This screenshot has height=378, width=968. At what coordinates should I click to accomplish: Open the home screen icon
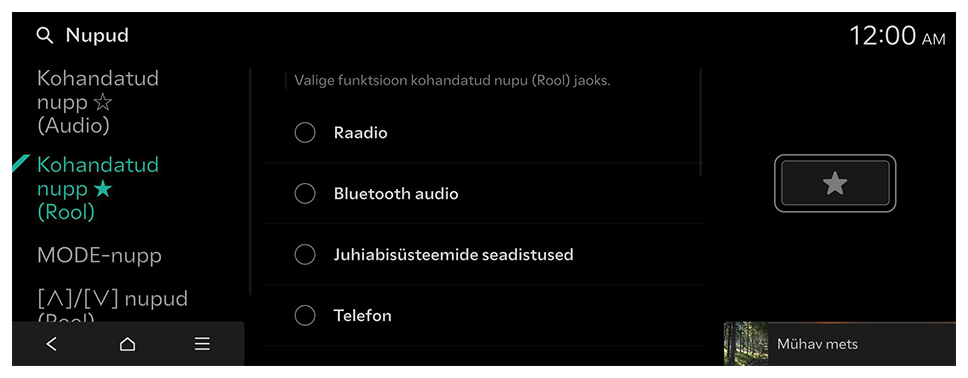click(x=127, y=344)
